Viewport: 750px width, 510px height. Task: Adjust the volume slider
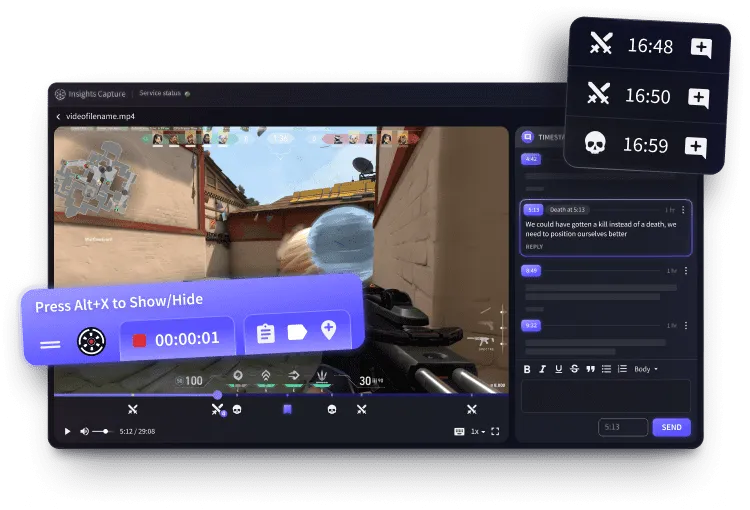coord(101,431)
